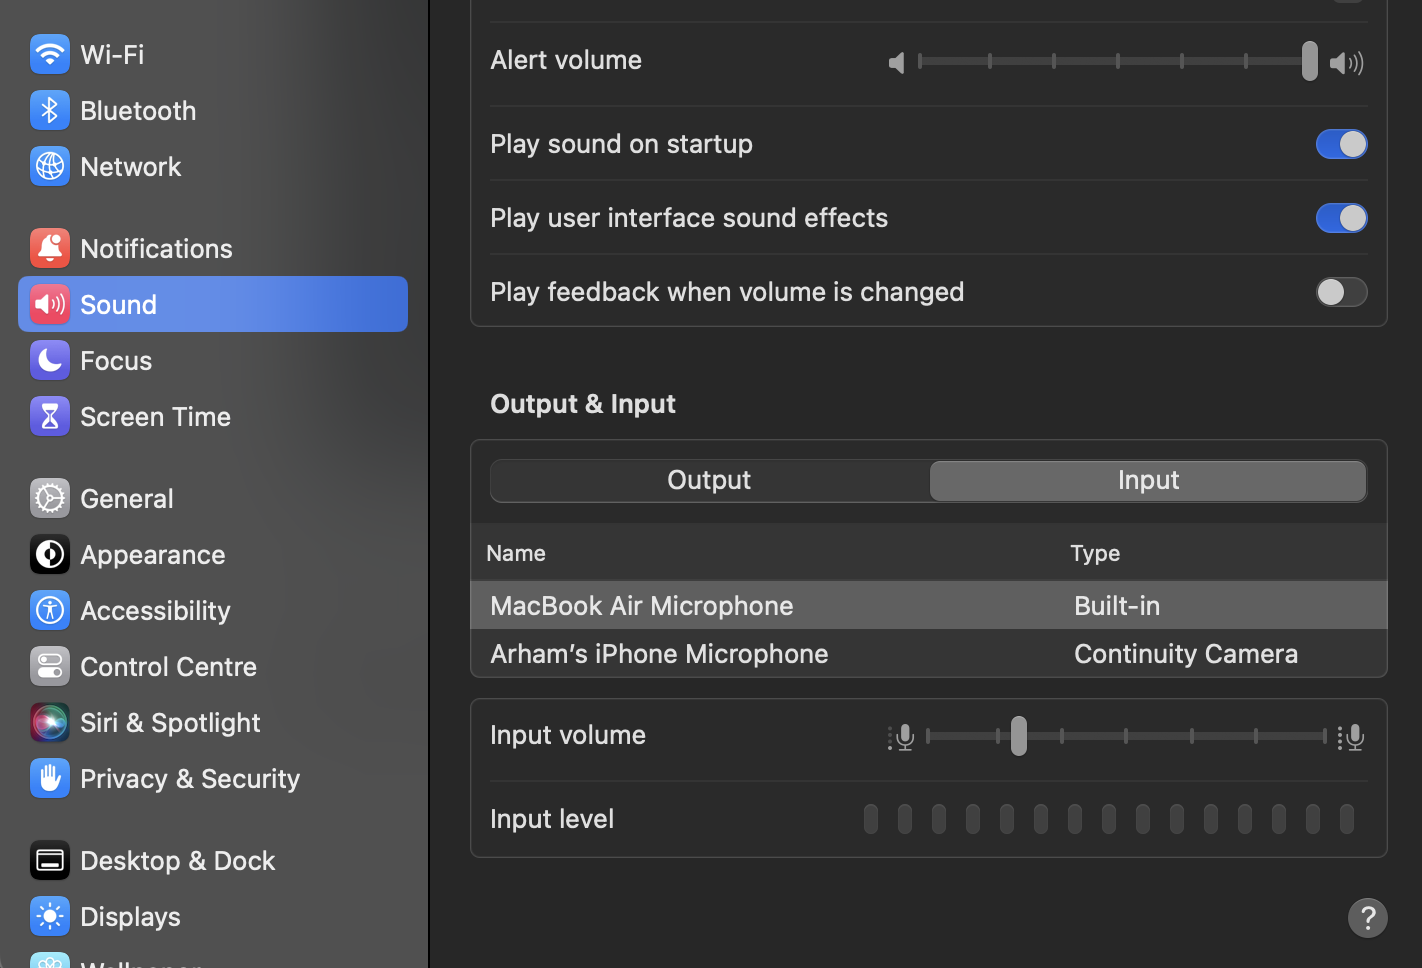Open Wi-Fi settings from the sidebar

click(50, 54)
